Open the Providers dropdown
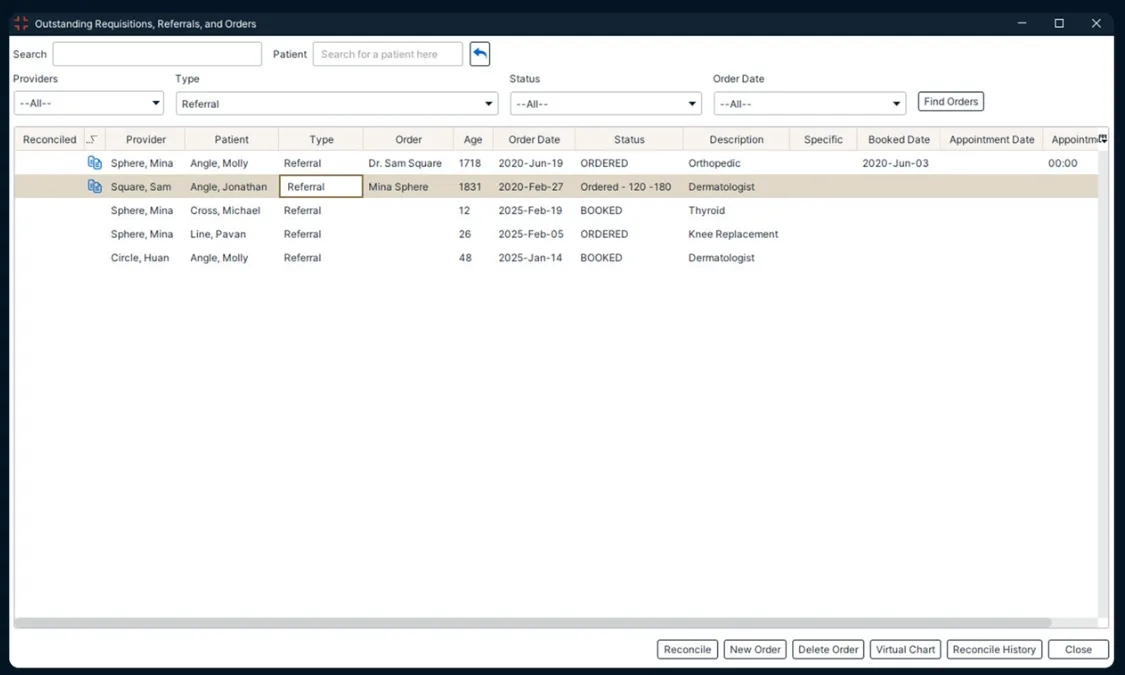Image resolution: width=1125 pixels, height=675 pixels. coord(88,102)
